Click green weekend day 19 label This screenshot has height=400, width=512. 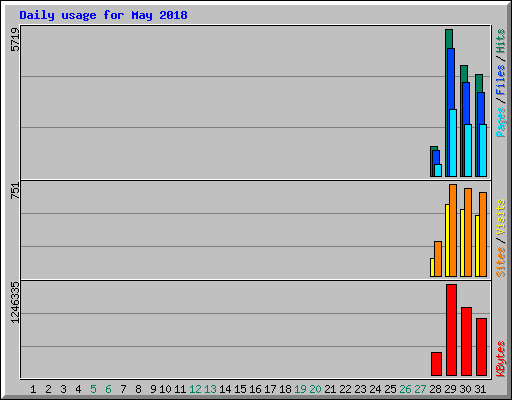pos(300,389)
